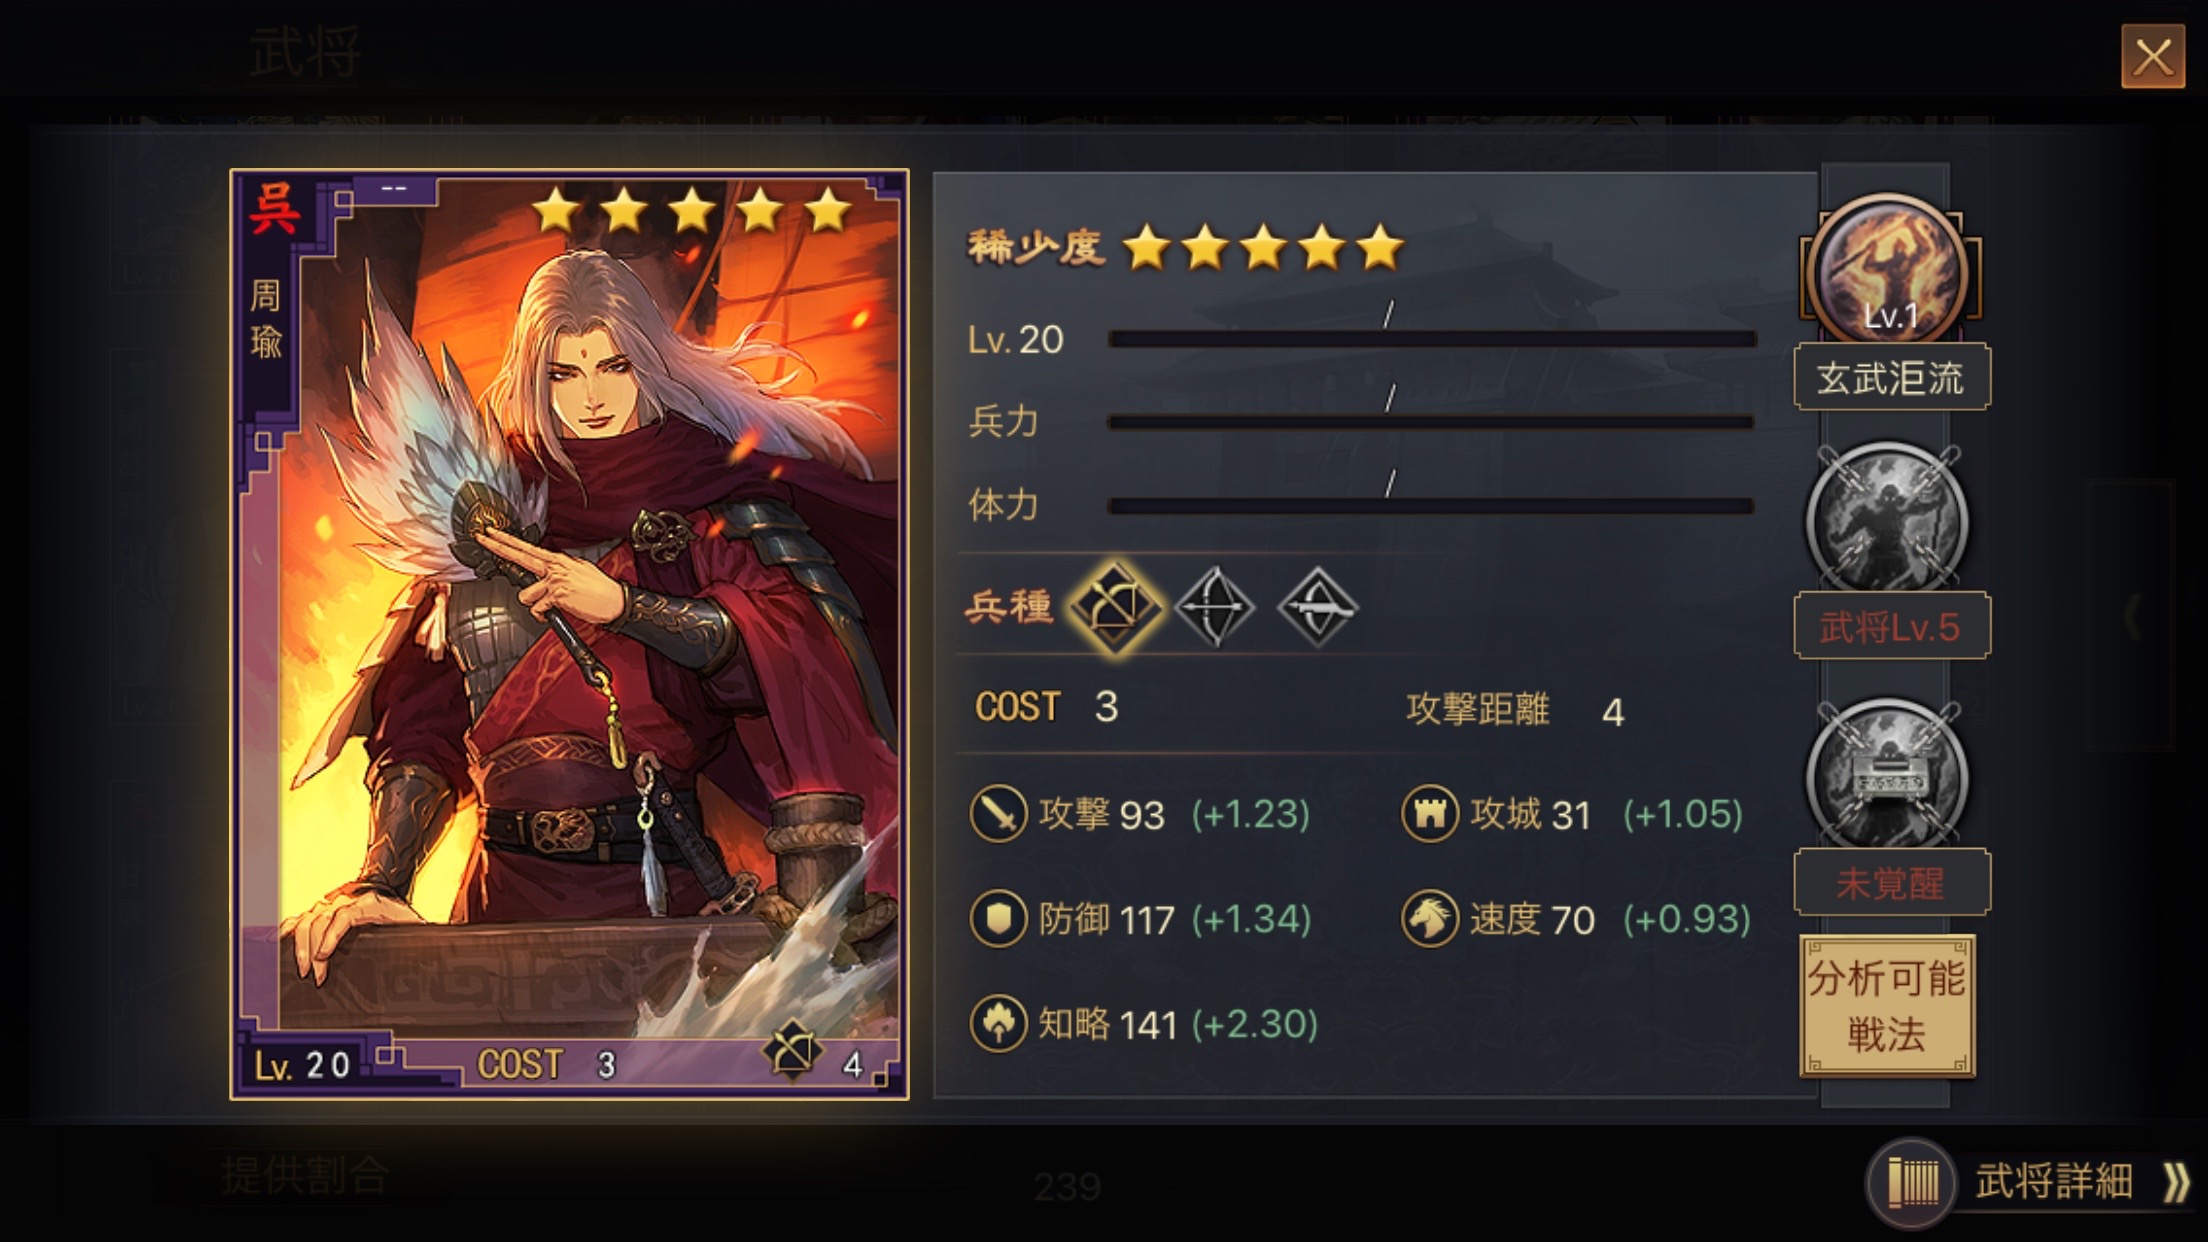
Task: Tap the locked skill icon above 武将Lv.5
Action: pyautogui.click(x=1887, y=520)
